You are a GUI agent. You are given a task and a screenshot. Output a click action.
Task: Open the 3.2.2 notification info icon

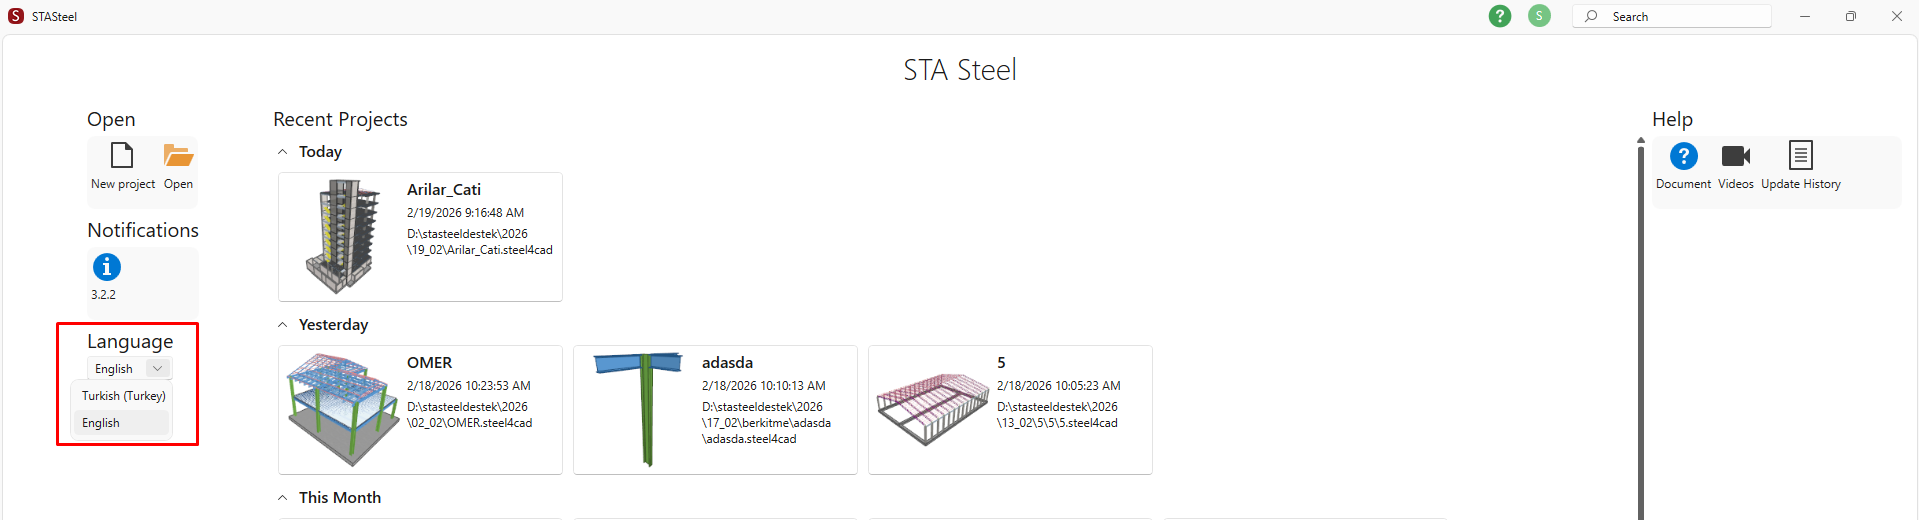[106, 267]
